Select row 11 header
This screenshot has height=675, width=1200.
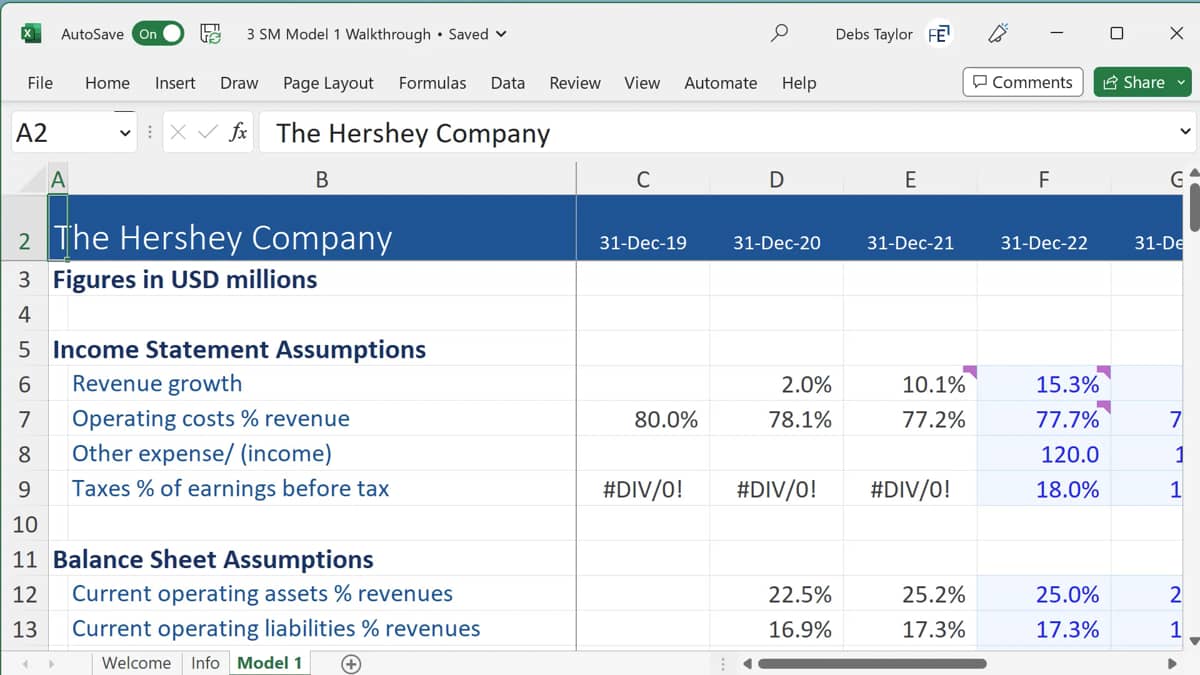pyautogui.click(x=24, y=559)
